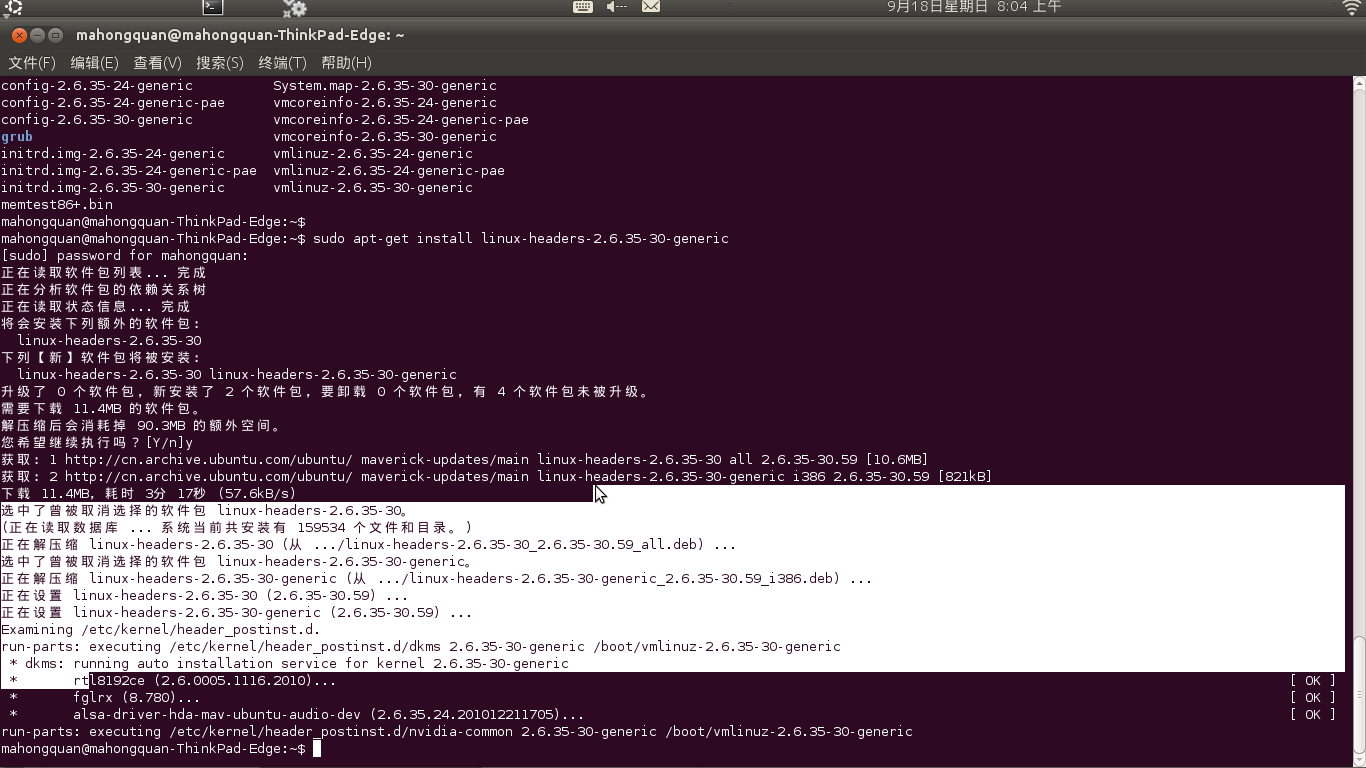This screenshot has height=768, width=1366.
Task: Open the 查看(V) menu
Action: (x=157, y=63)
